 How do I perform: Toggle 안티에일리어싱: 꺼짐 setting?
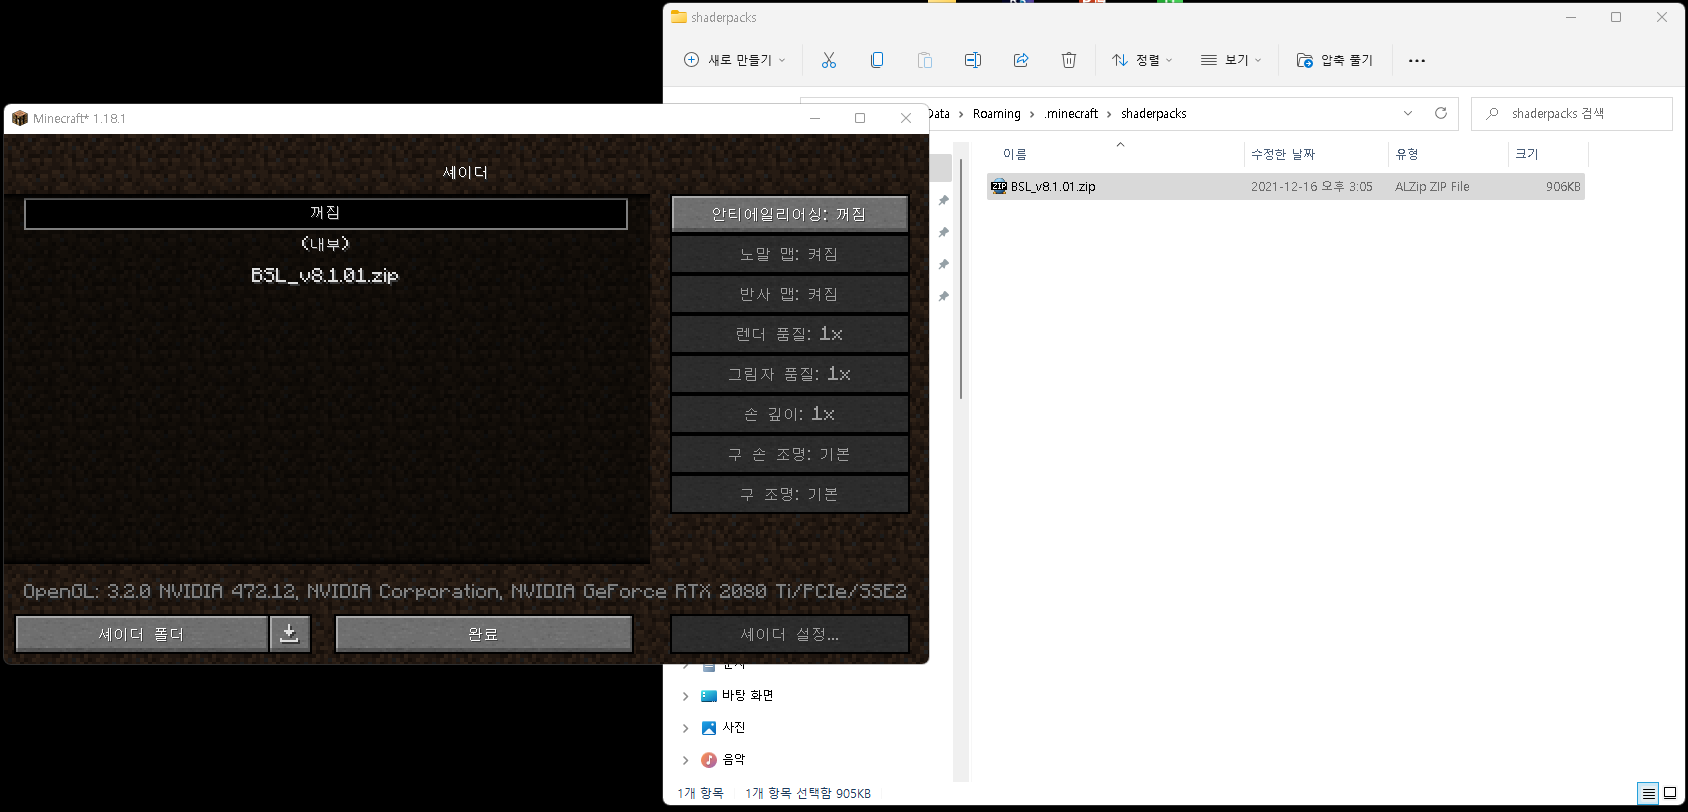tap(790, 214)
